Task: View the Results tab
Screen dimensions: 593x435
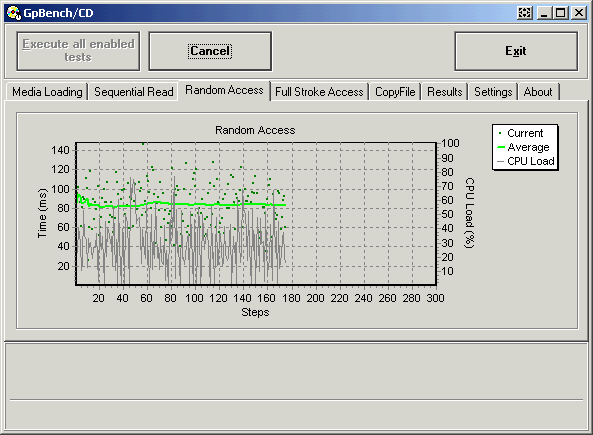Action: coord(445,92)
